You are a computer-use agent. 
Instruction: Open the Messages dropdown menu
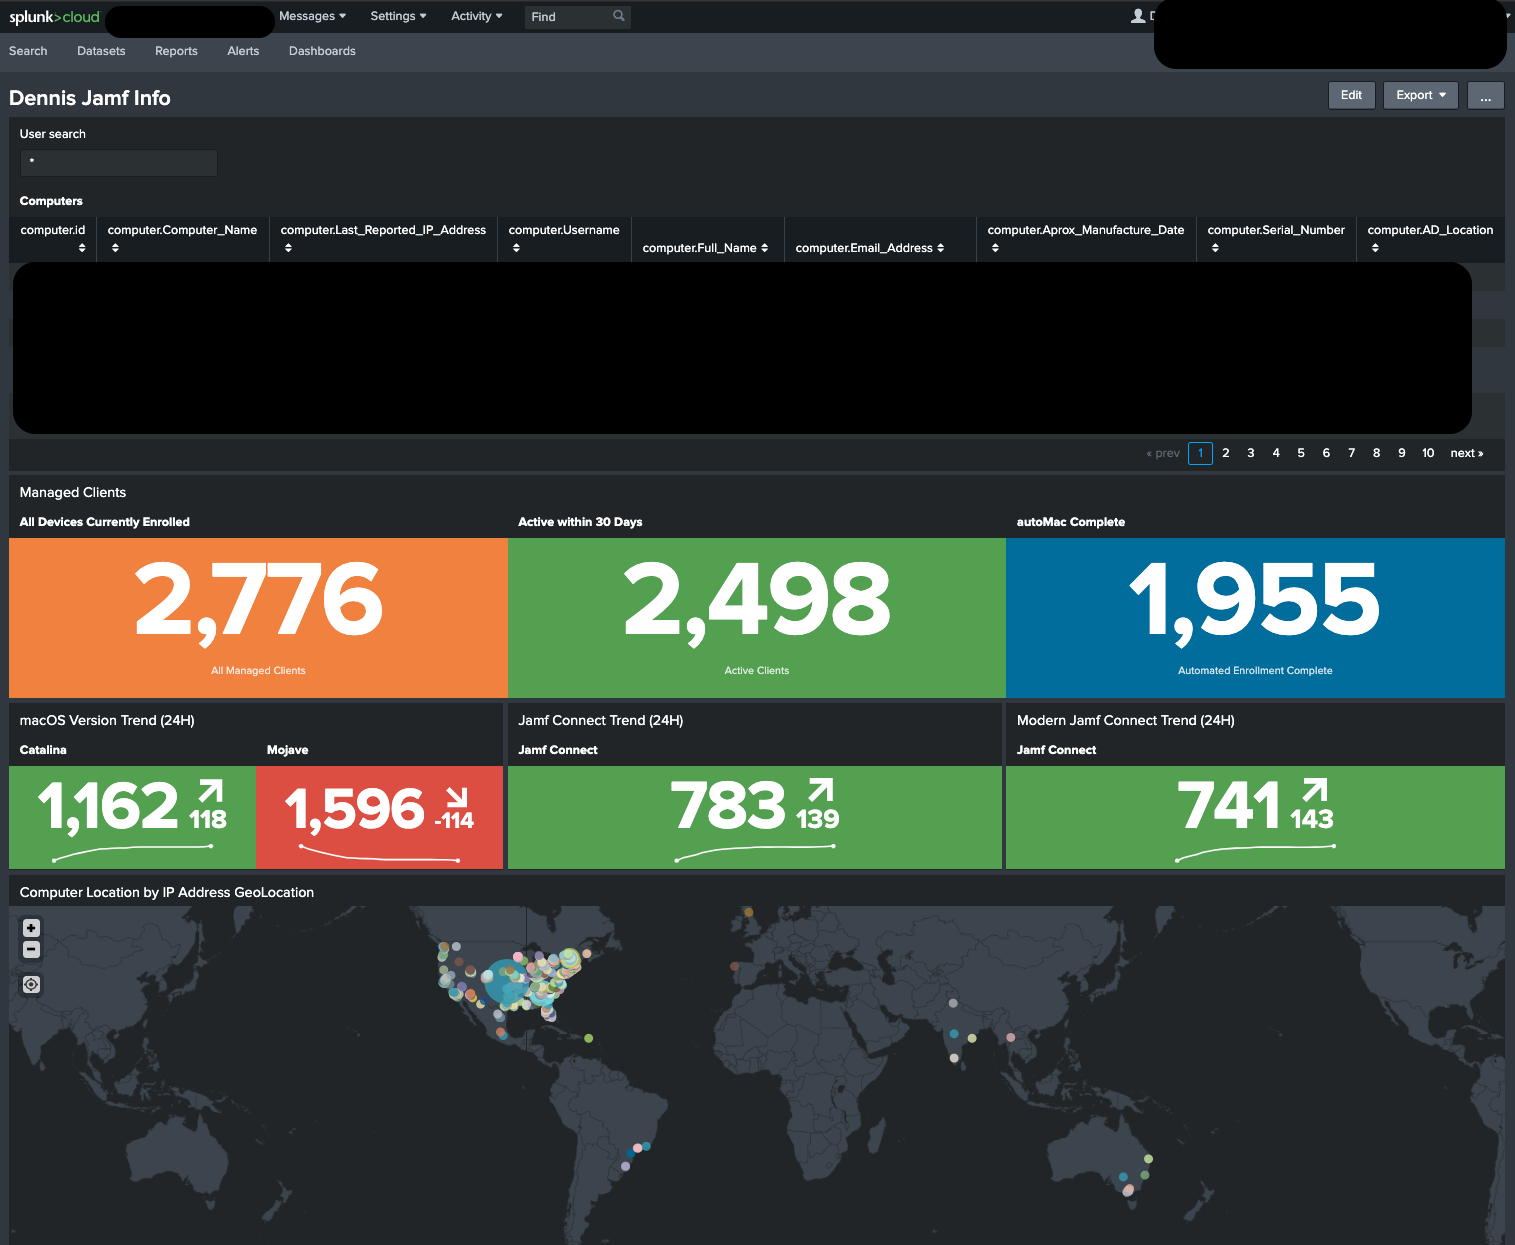[x=312, y=16]
